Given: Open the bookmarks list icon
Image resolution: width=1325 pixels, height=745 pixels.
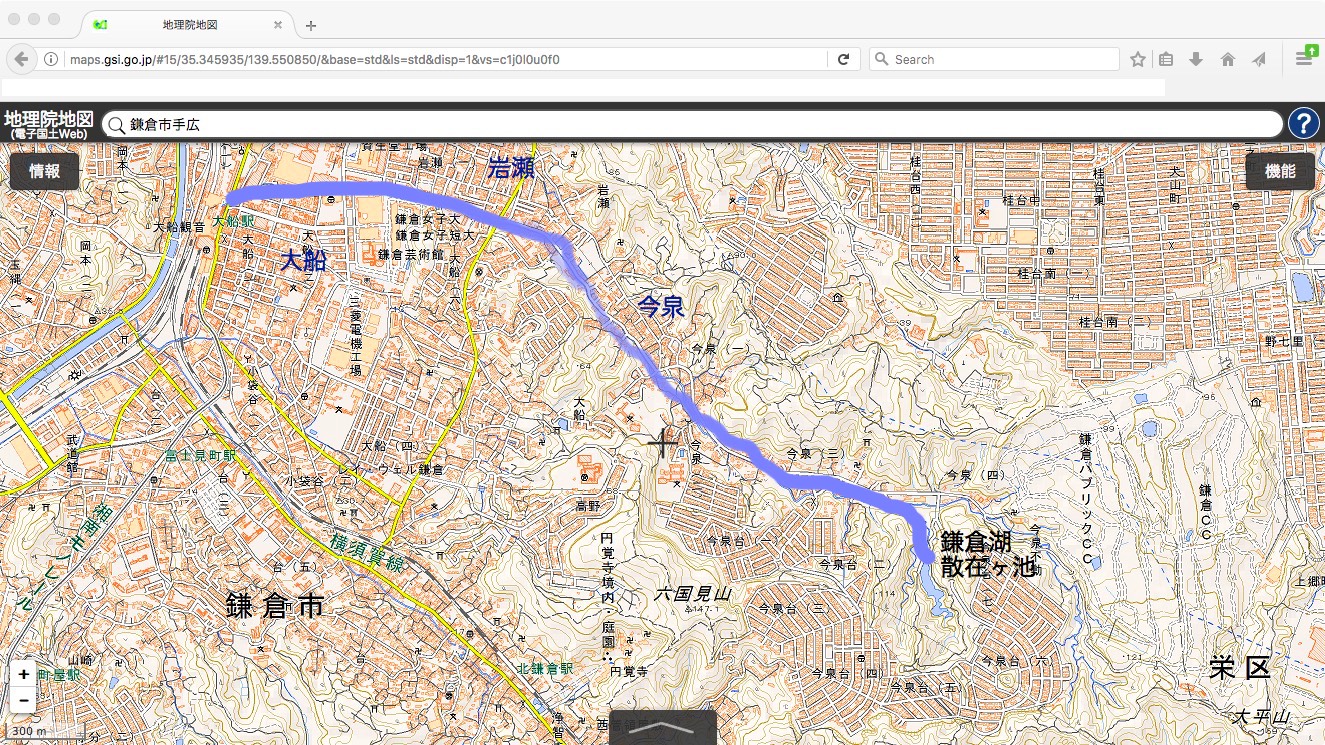Looking at the screenshot, I should pyautogui.click(x=1166, y=59).
